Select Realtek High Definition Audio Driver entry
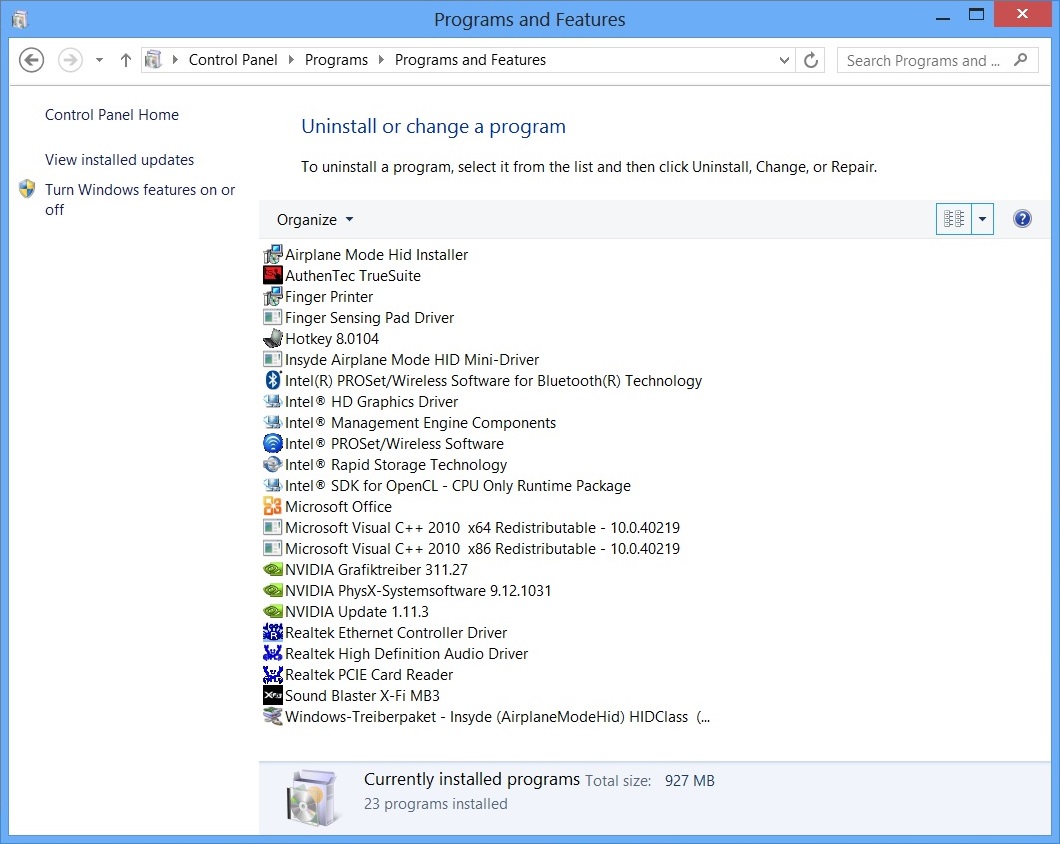The width and height of the screenshot is (1060, 844). pos(407,653)
